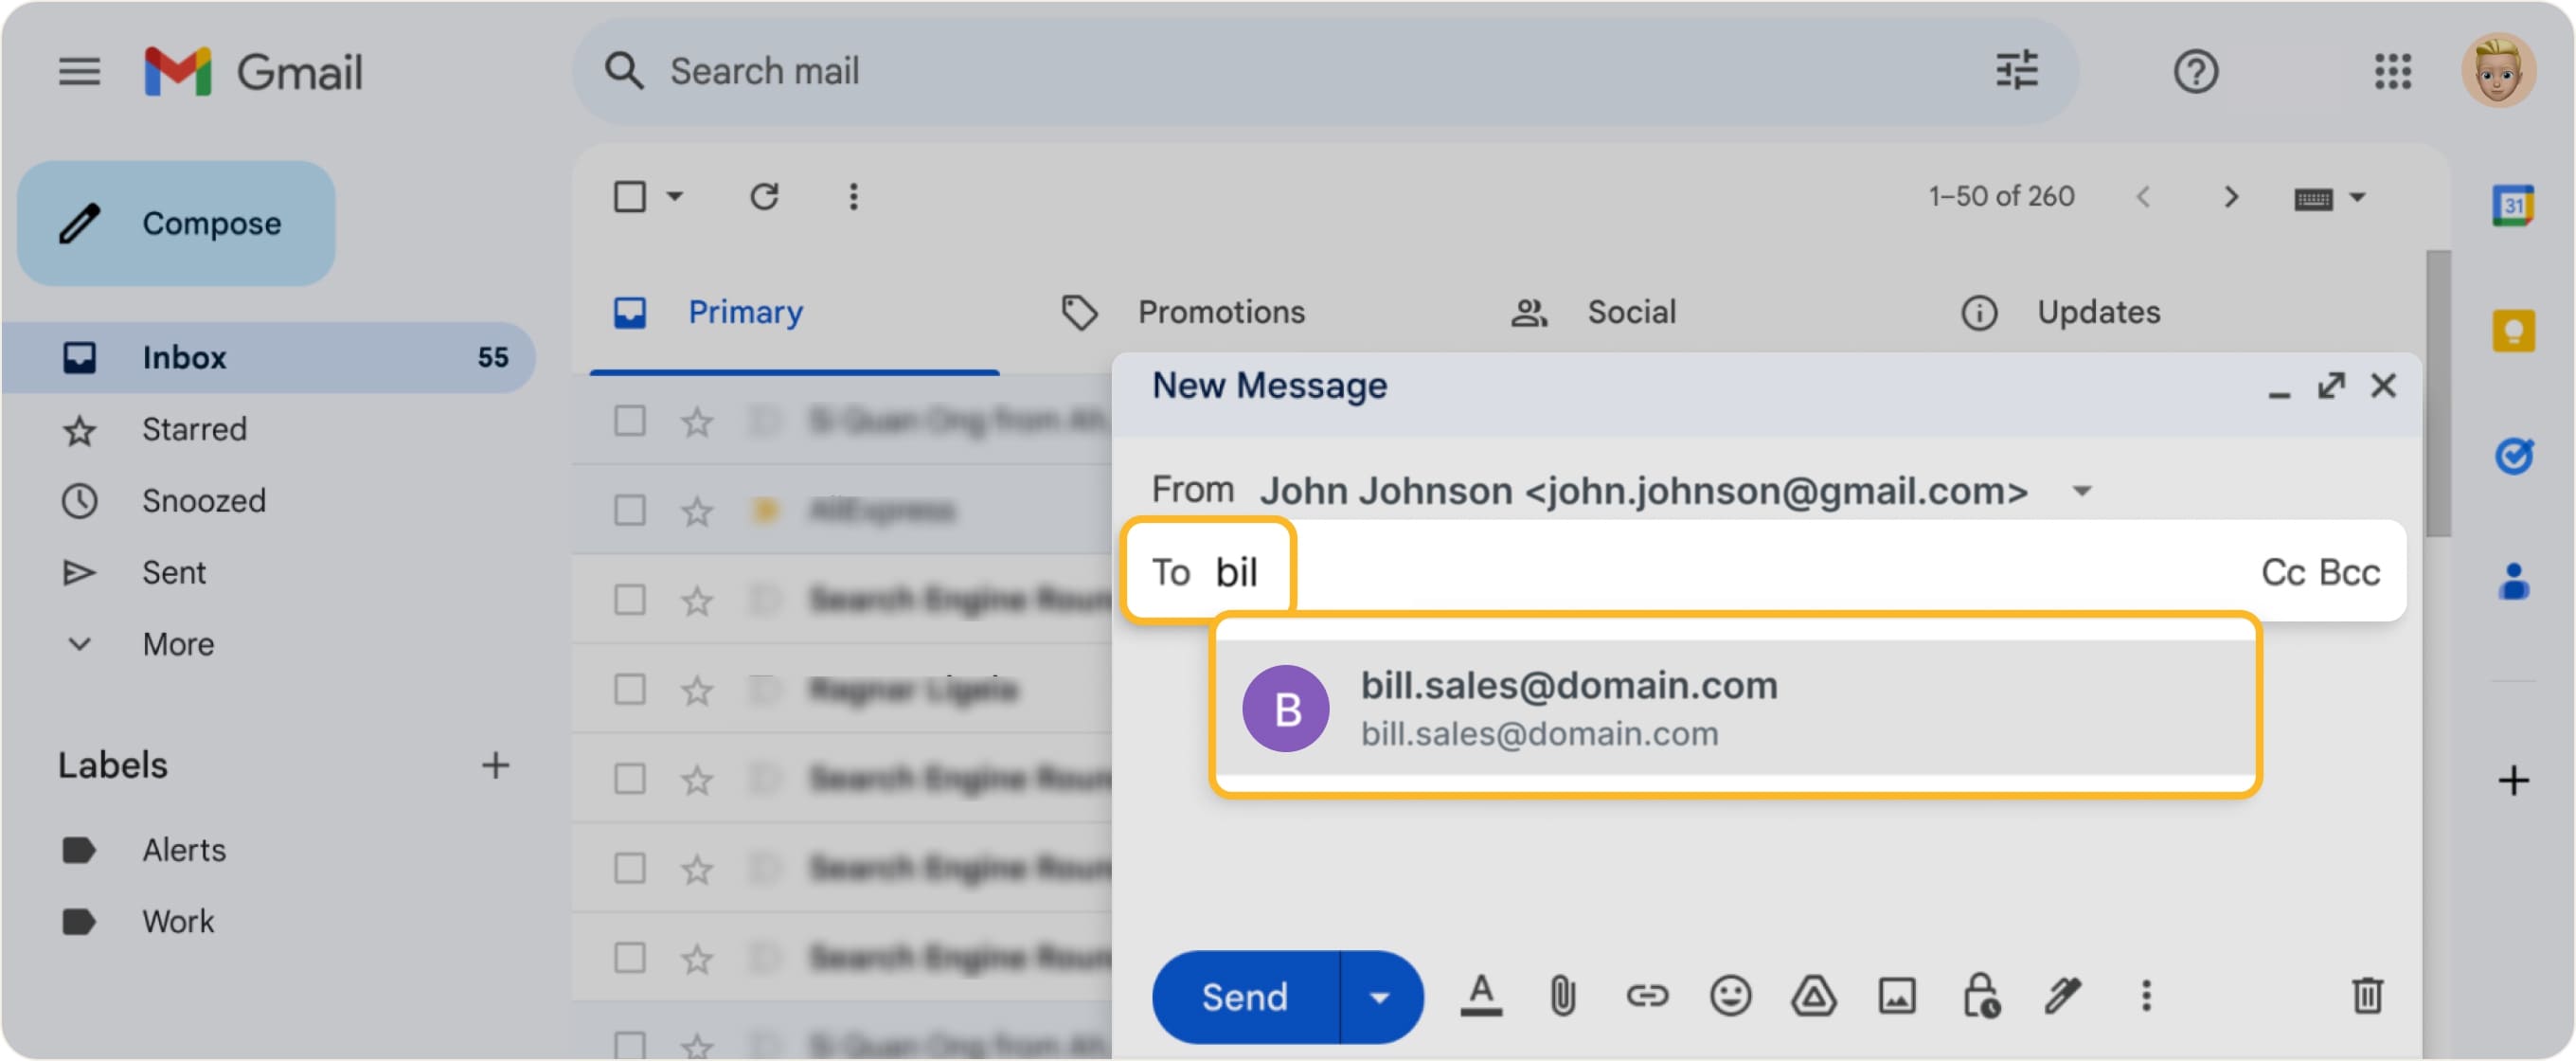Open the Social tab
The height and width of the screenshot is (1061, 2576).
[1632, 312]
